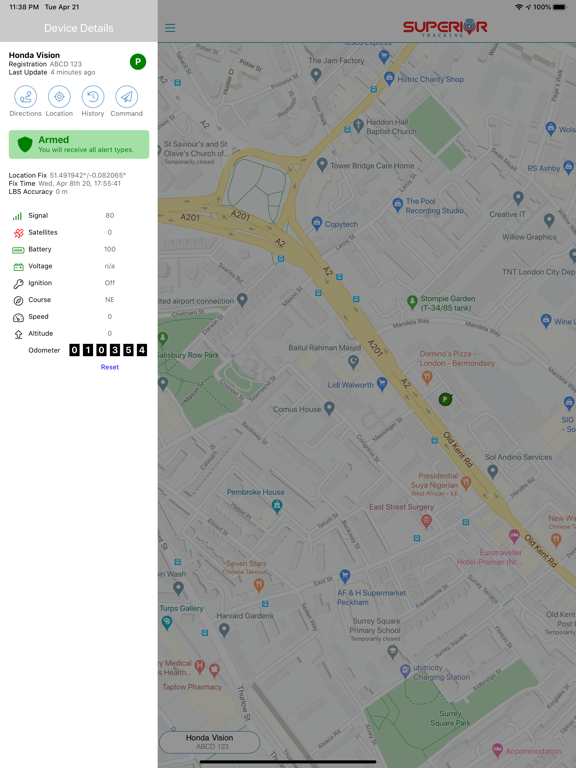Tap the Registration ABCD 123 text
This screenshot has width=576, height=768.
point(45,64)
